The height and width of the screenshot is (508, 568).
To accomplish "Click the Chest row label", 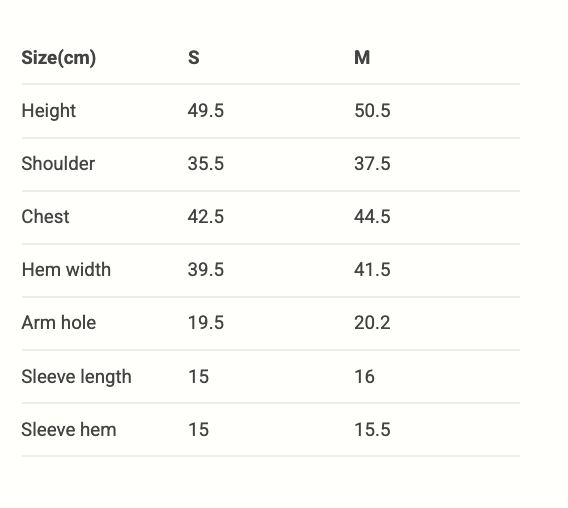I will pos(45,217).
